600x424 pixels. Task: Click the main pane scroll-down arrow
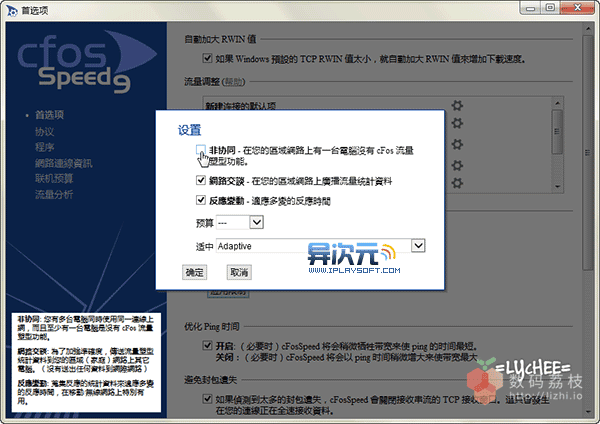coord(587,412)
